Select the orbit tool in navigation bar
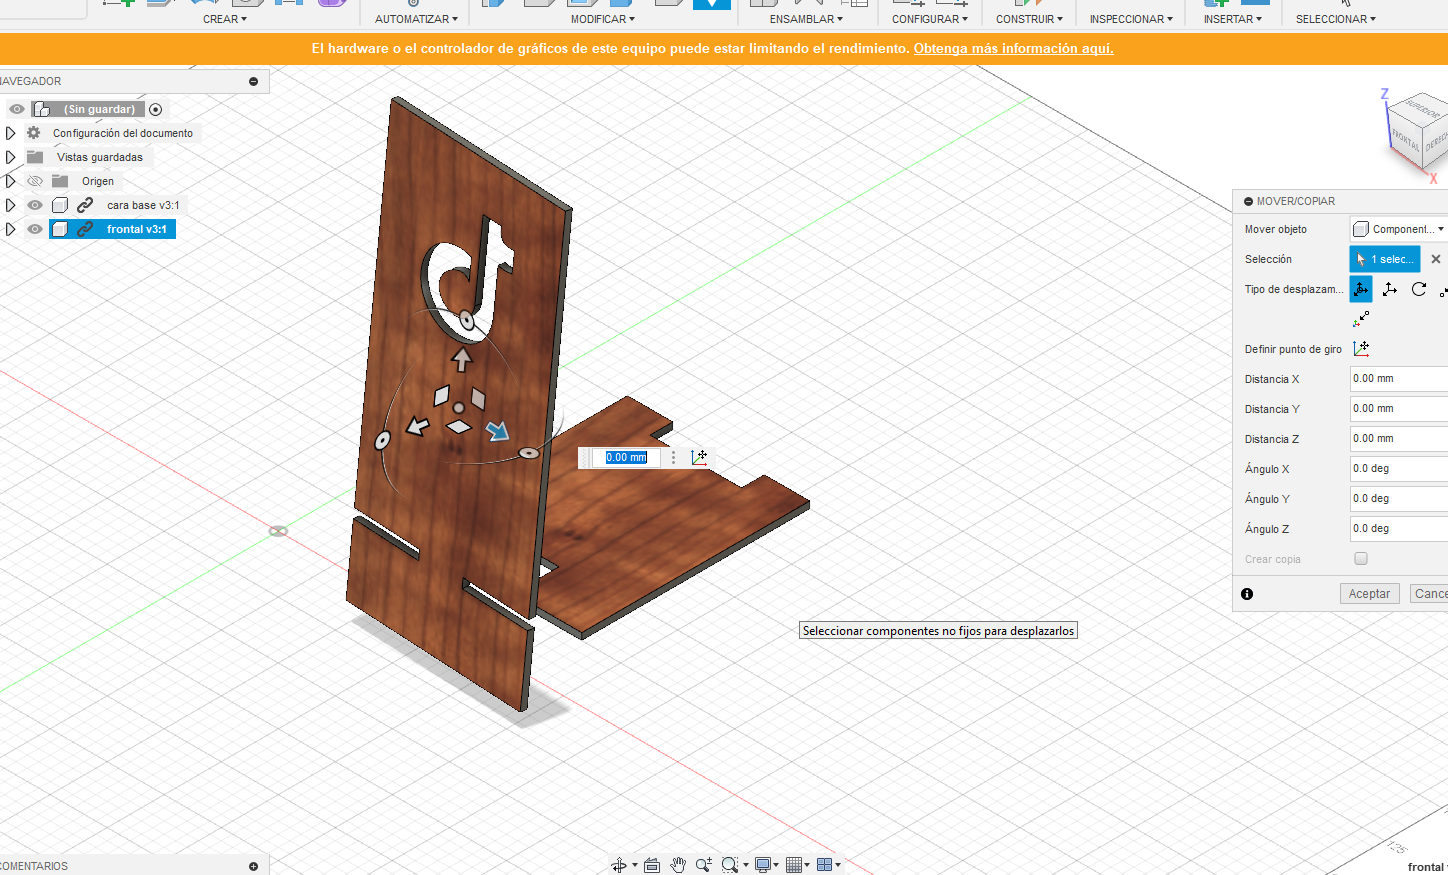The image size is (1448, 875). 619,865
